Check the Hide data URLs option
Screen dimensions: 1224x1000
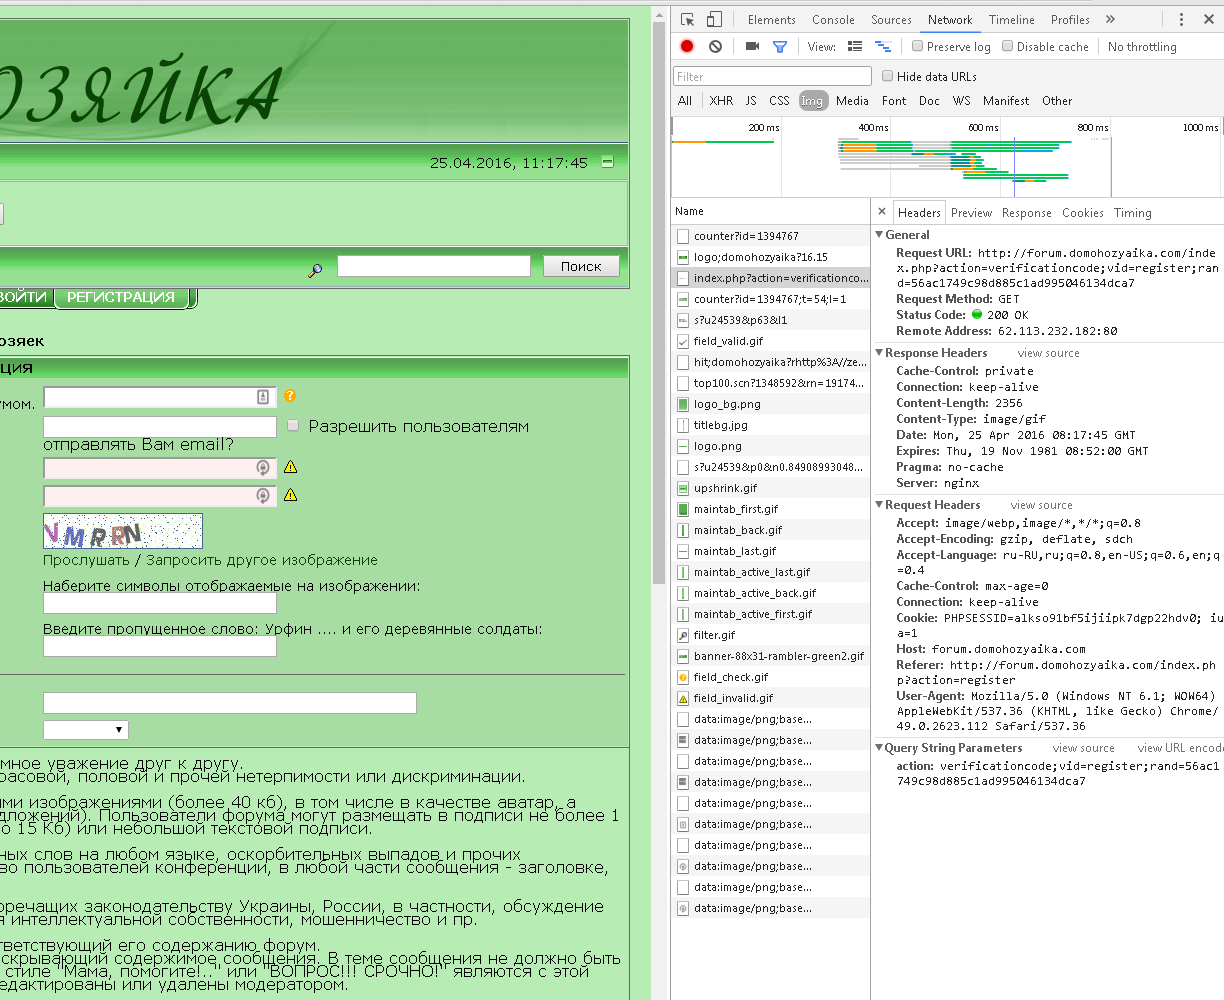(x=887, y=76)
